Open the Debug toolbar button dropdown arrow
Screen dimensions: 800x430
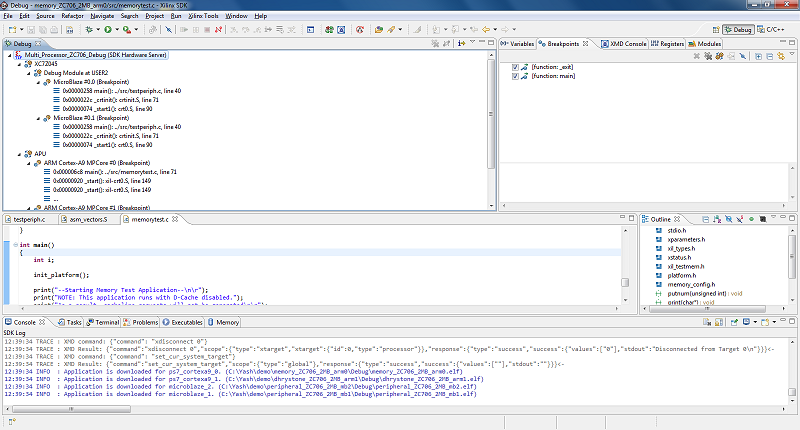click(98, 30)
